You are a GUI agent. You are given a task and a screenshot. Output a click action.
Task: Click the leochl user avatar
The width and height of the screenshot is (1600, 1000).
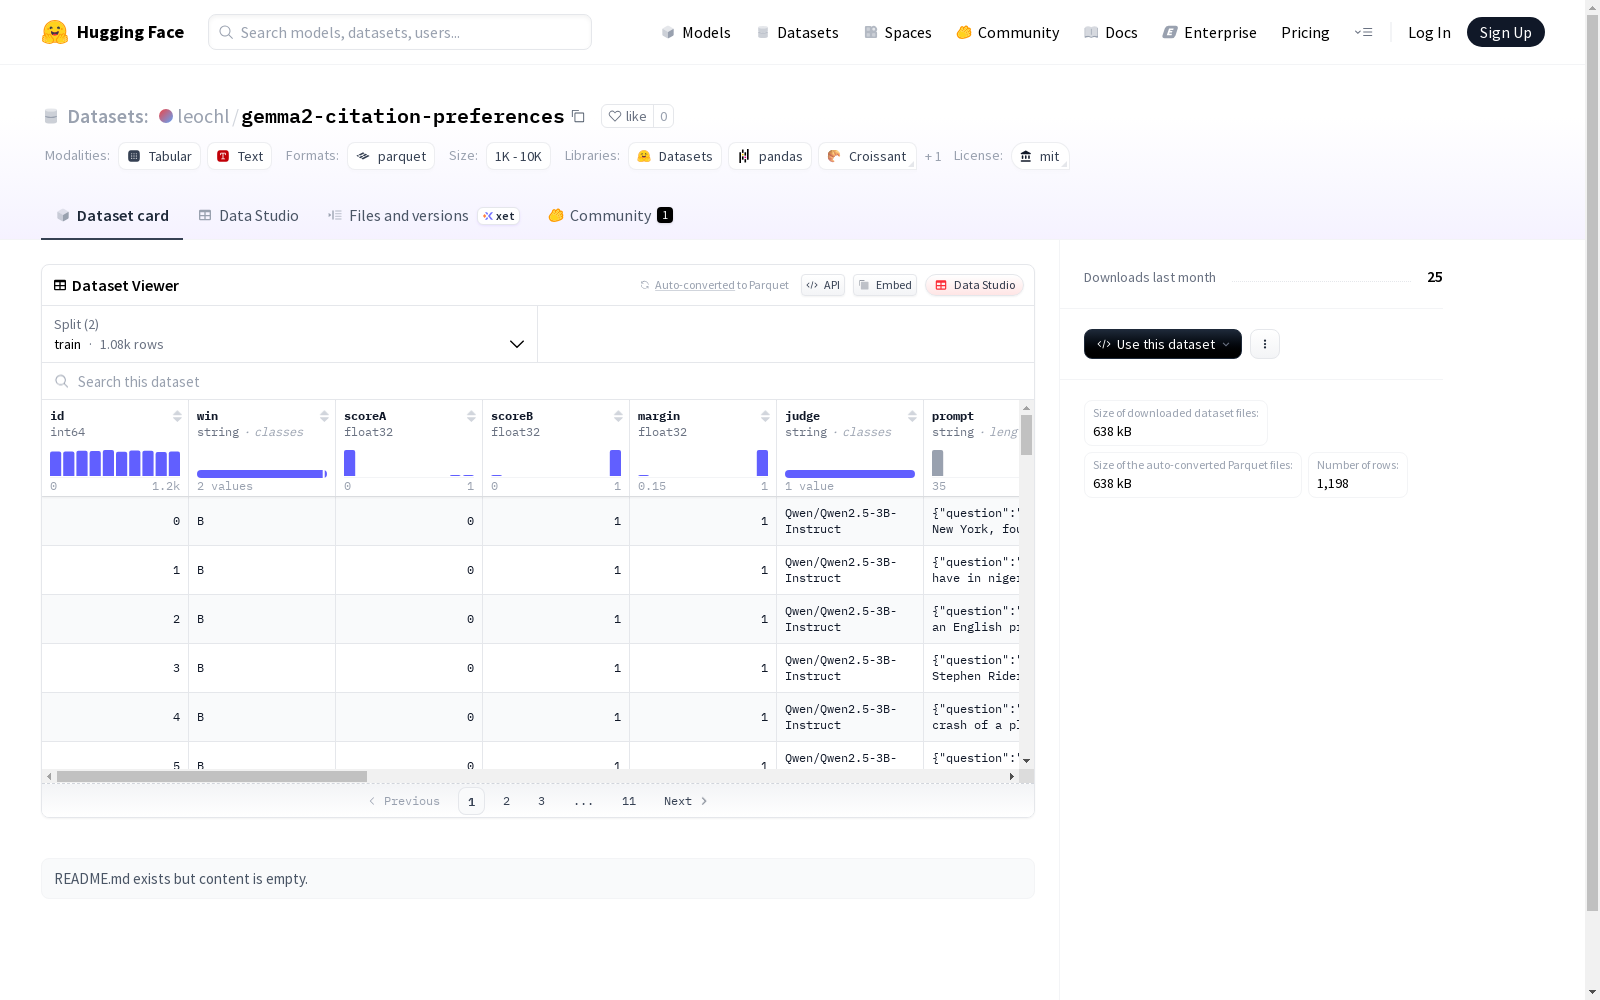point(166,116)
